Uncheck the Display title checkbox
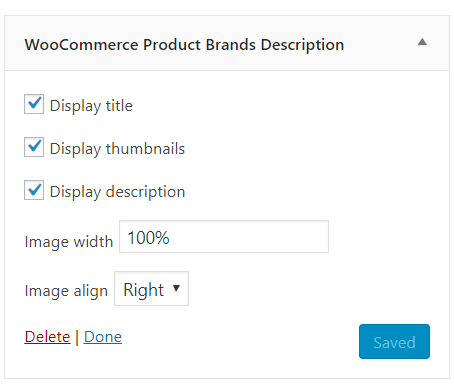Image resolution: width=454 pixels, height=392 pixels. click(x=34, y=104)
